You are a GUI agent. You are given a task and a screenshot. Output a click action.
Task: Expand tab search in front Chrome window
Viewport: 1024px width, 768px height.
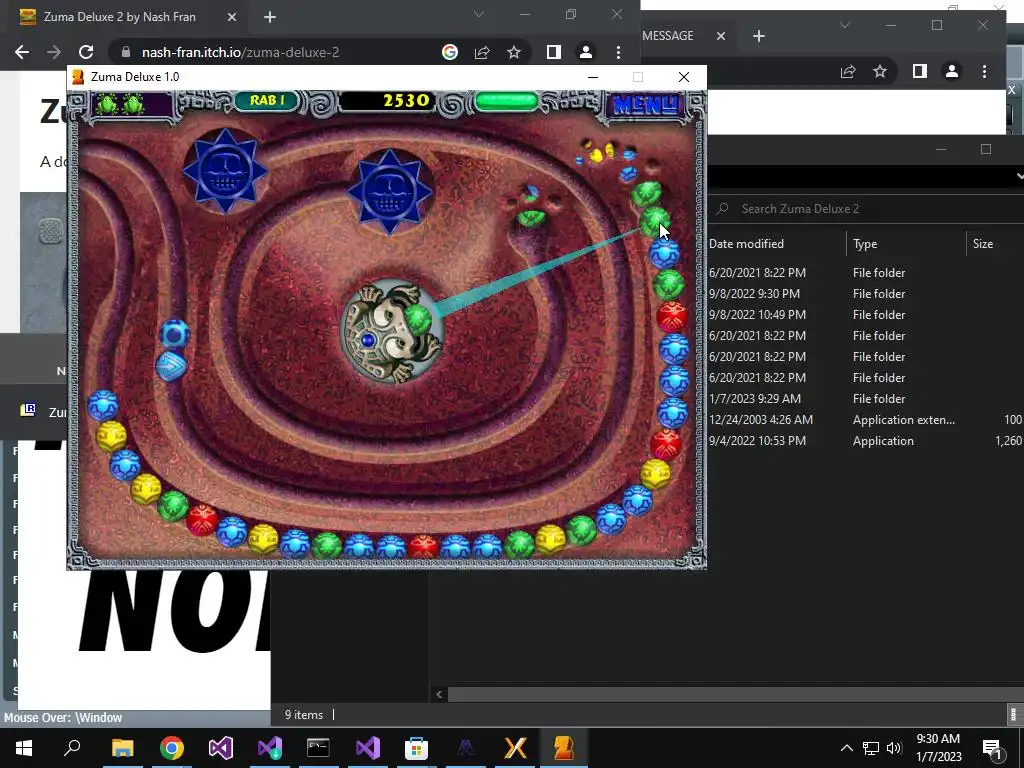tap(479, 14)
